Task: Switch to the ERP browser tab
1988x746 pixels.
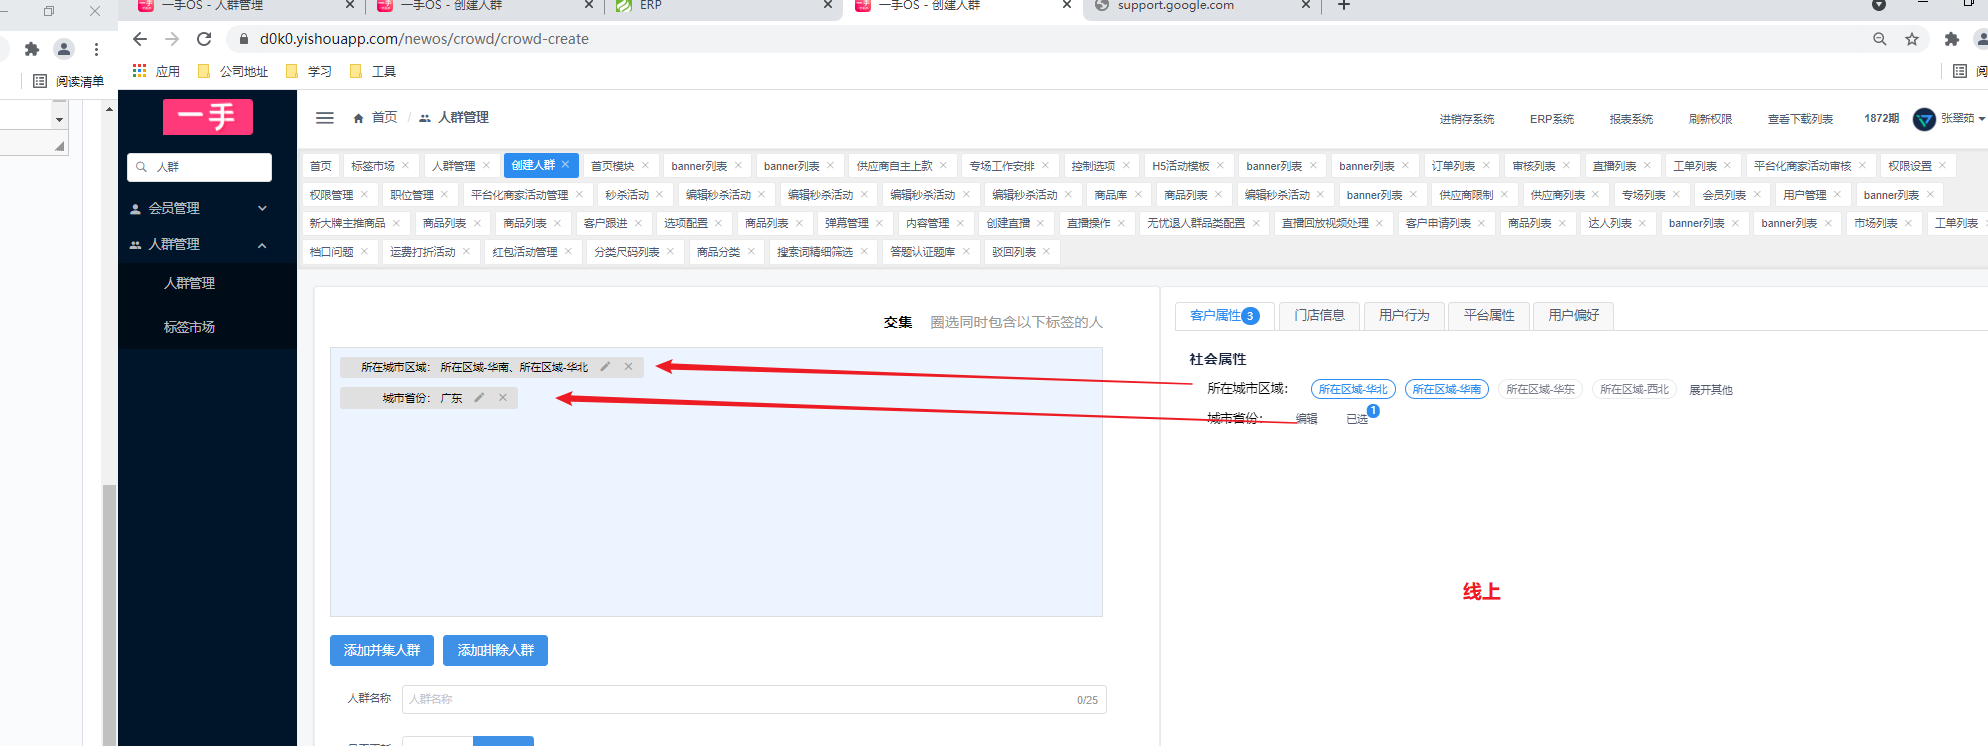Action: (x=725, y=6)
